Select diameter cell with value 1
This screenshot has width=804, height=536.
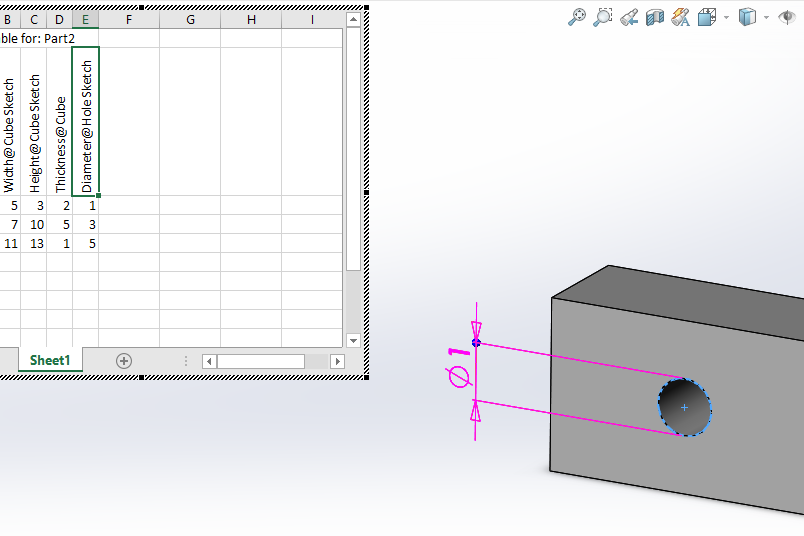tap(86, 205)
